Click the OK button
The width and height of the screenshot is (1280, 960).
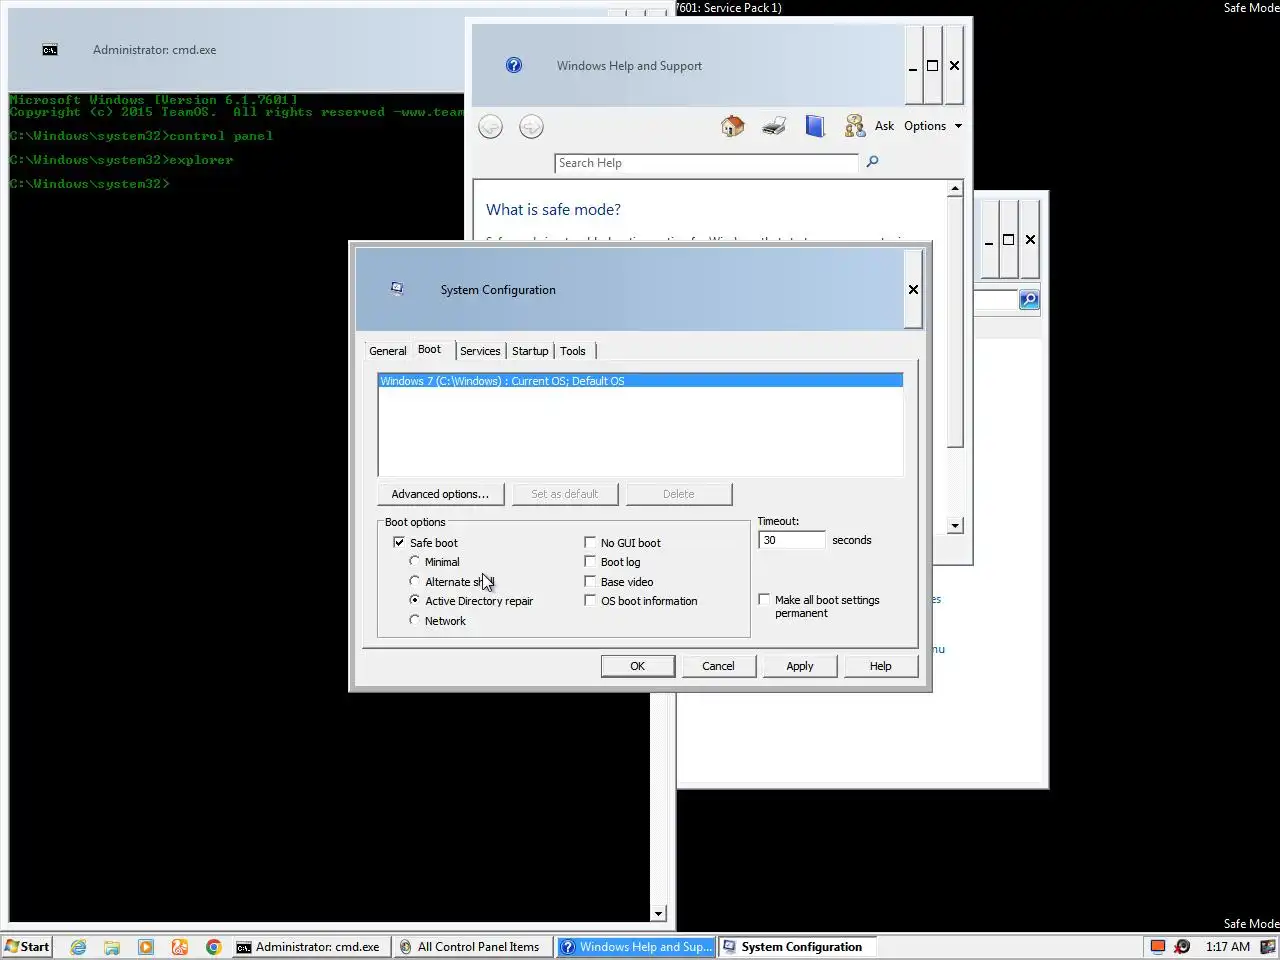coord(637,666)
